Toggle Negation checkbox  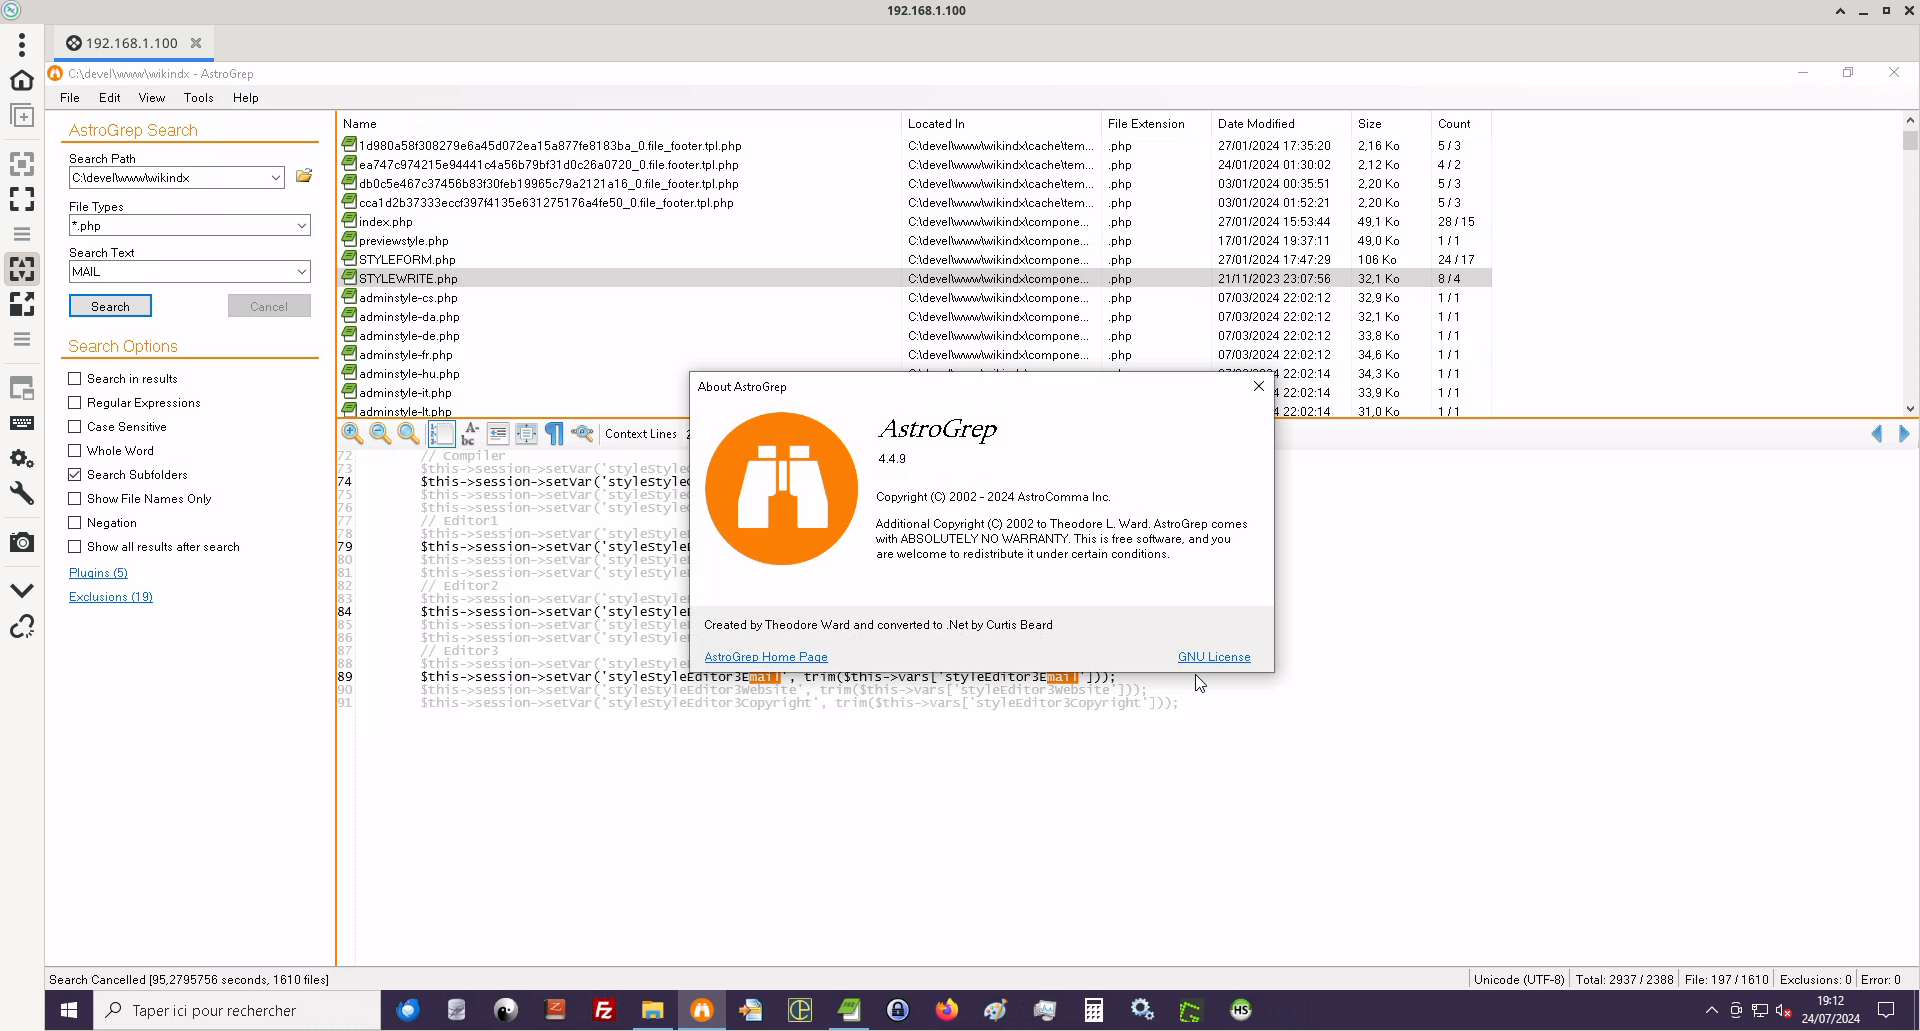pyautogui.click(x=75, y=522)
